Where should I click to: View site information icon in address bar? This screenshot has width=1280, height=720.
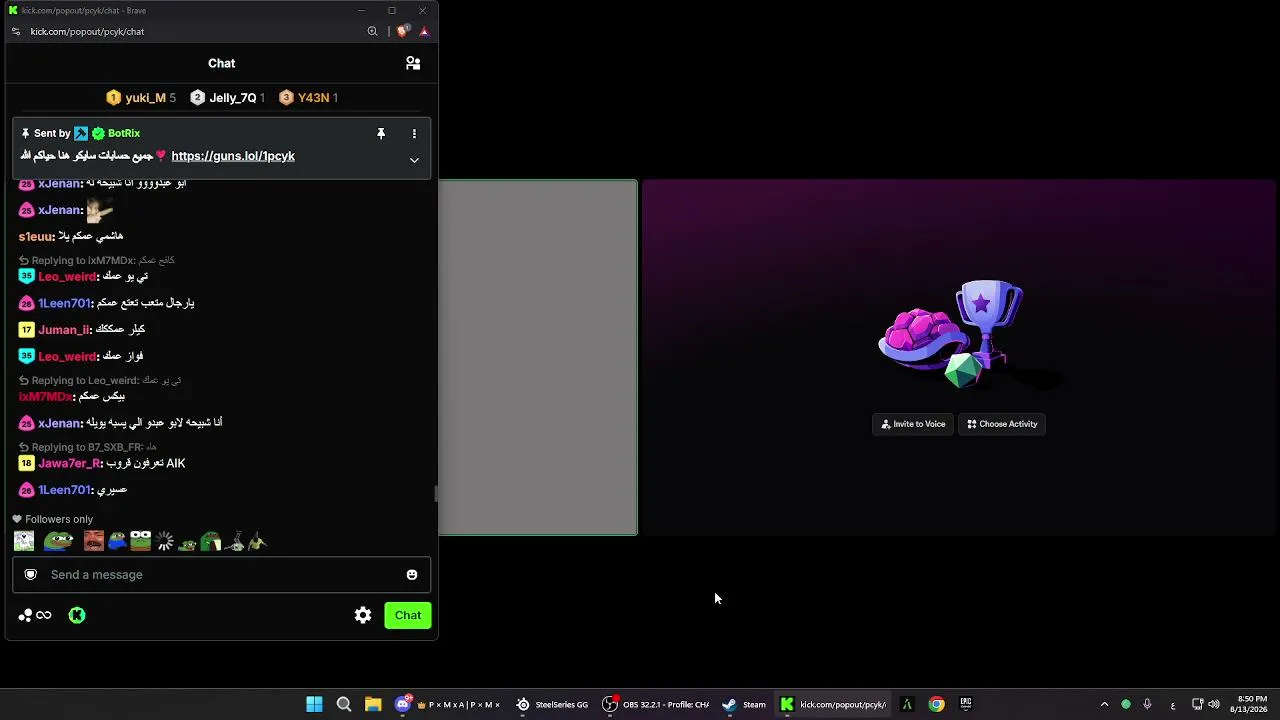coord(15,31)
